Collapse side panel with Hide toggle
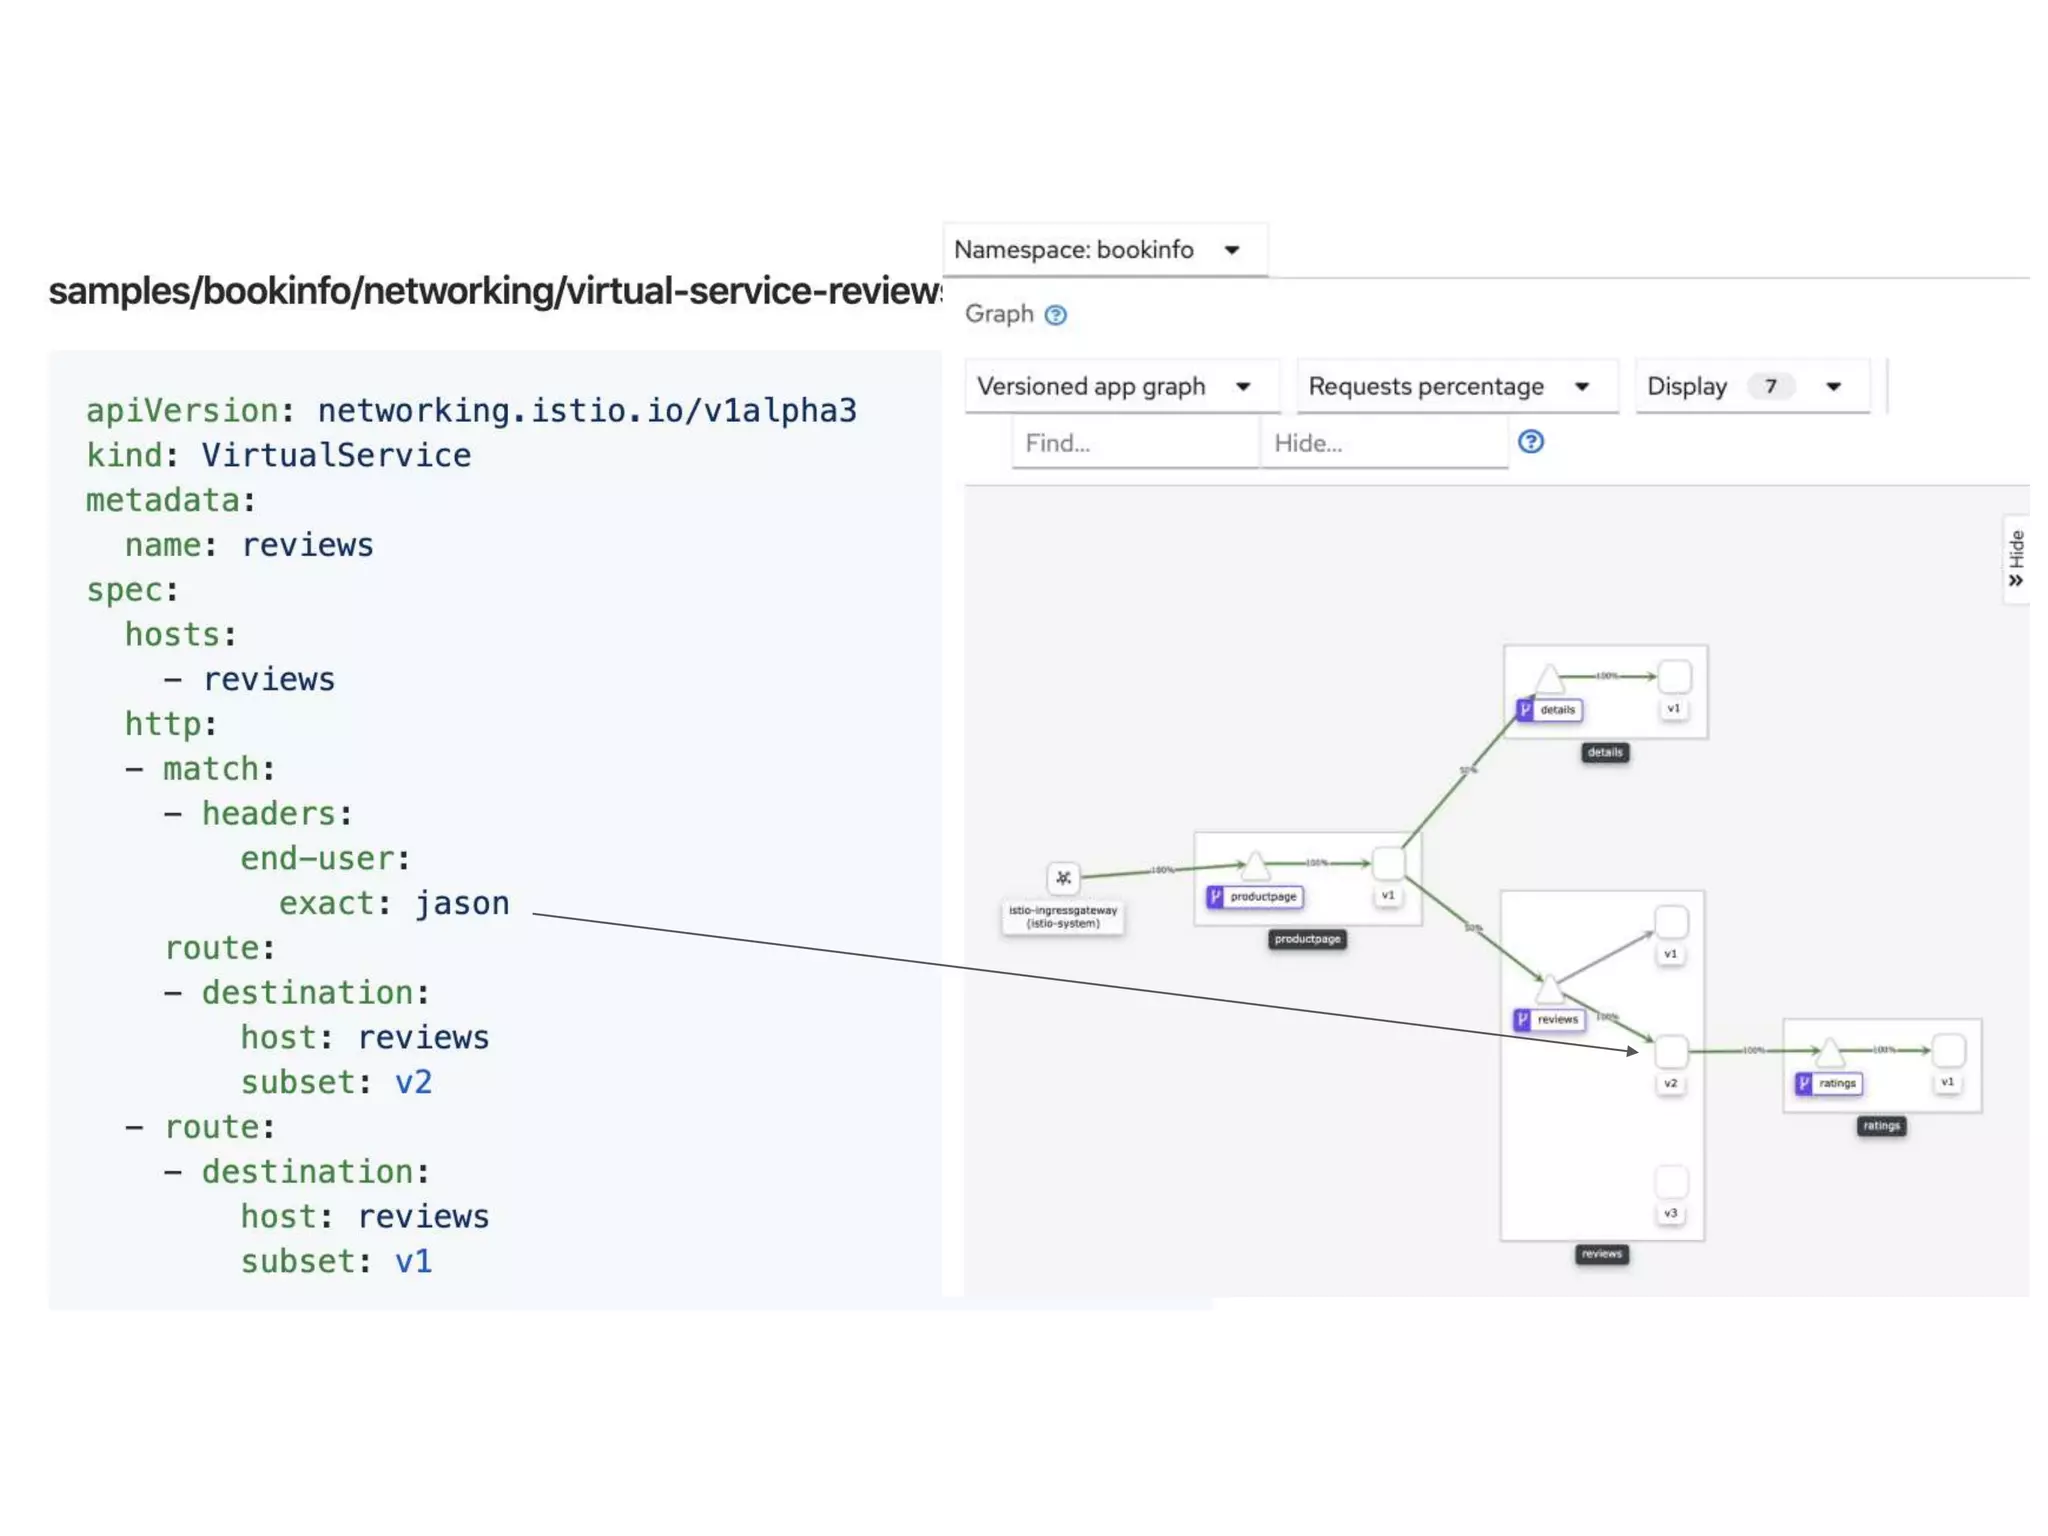This screenshot has width=2048, height=1536. 2016,559
